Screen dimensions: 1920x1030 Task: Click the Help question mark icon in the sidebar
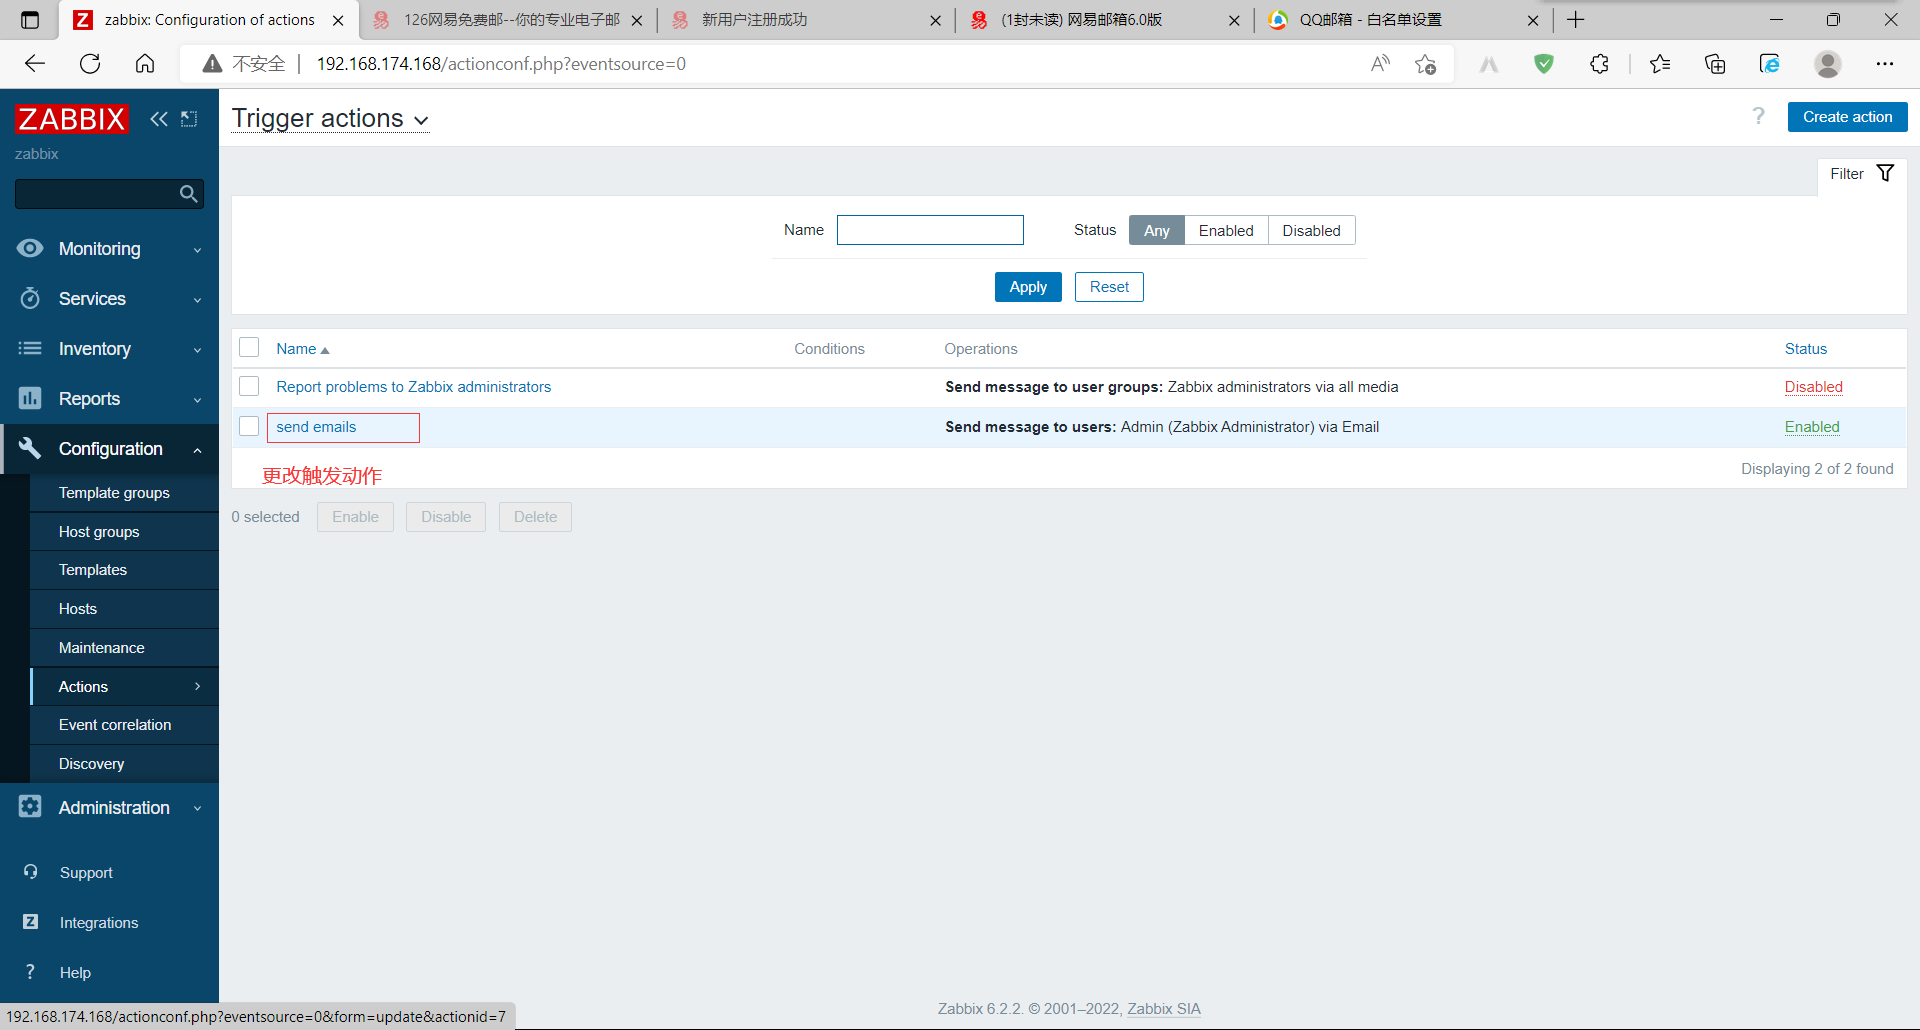(30, 971)
